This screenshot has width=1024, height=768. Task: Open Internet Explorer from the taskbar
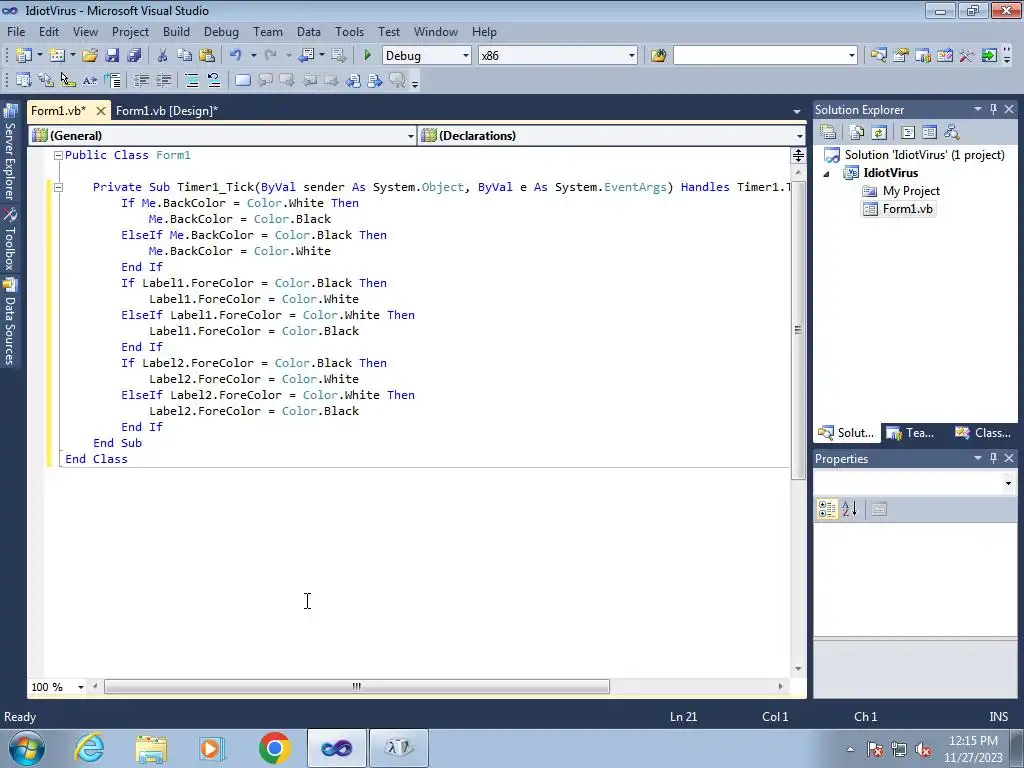pos(89,748)
